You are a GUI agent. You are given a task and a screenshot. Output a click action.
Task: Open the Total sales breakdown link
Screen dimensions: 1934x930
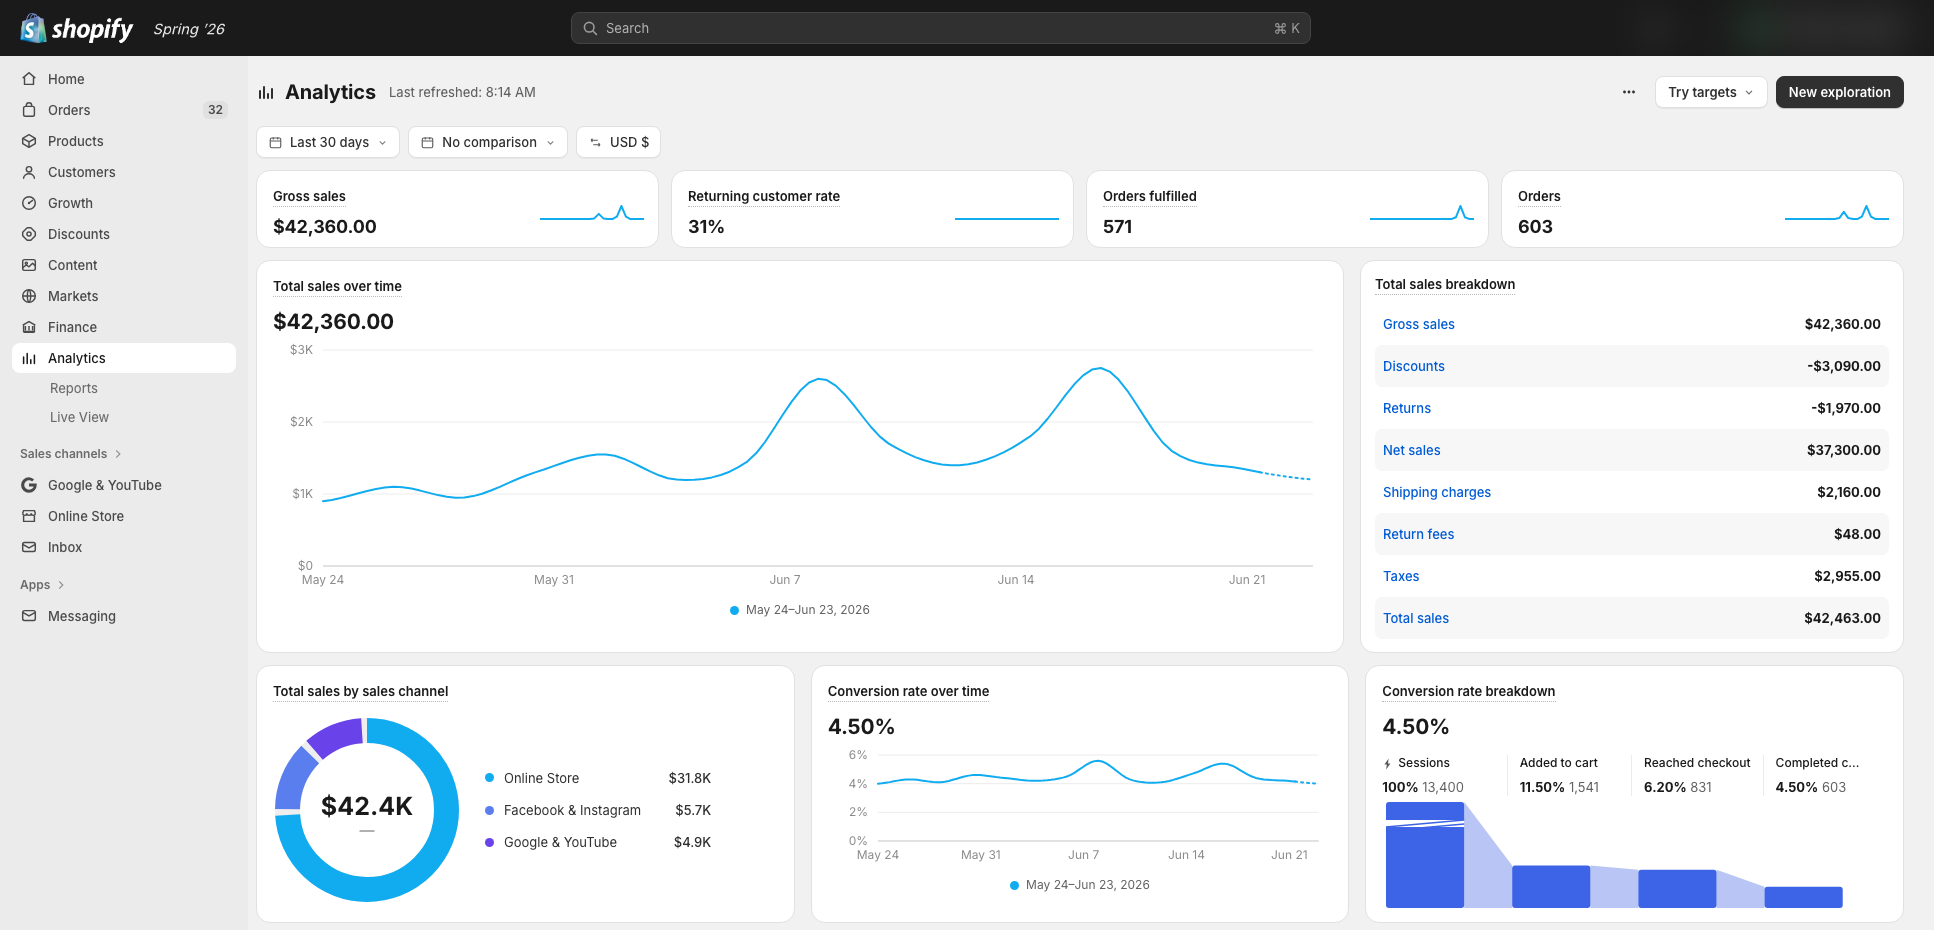click(1415, 618)
